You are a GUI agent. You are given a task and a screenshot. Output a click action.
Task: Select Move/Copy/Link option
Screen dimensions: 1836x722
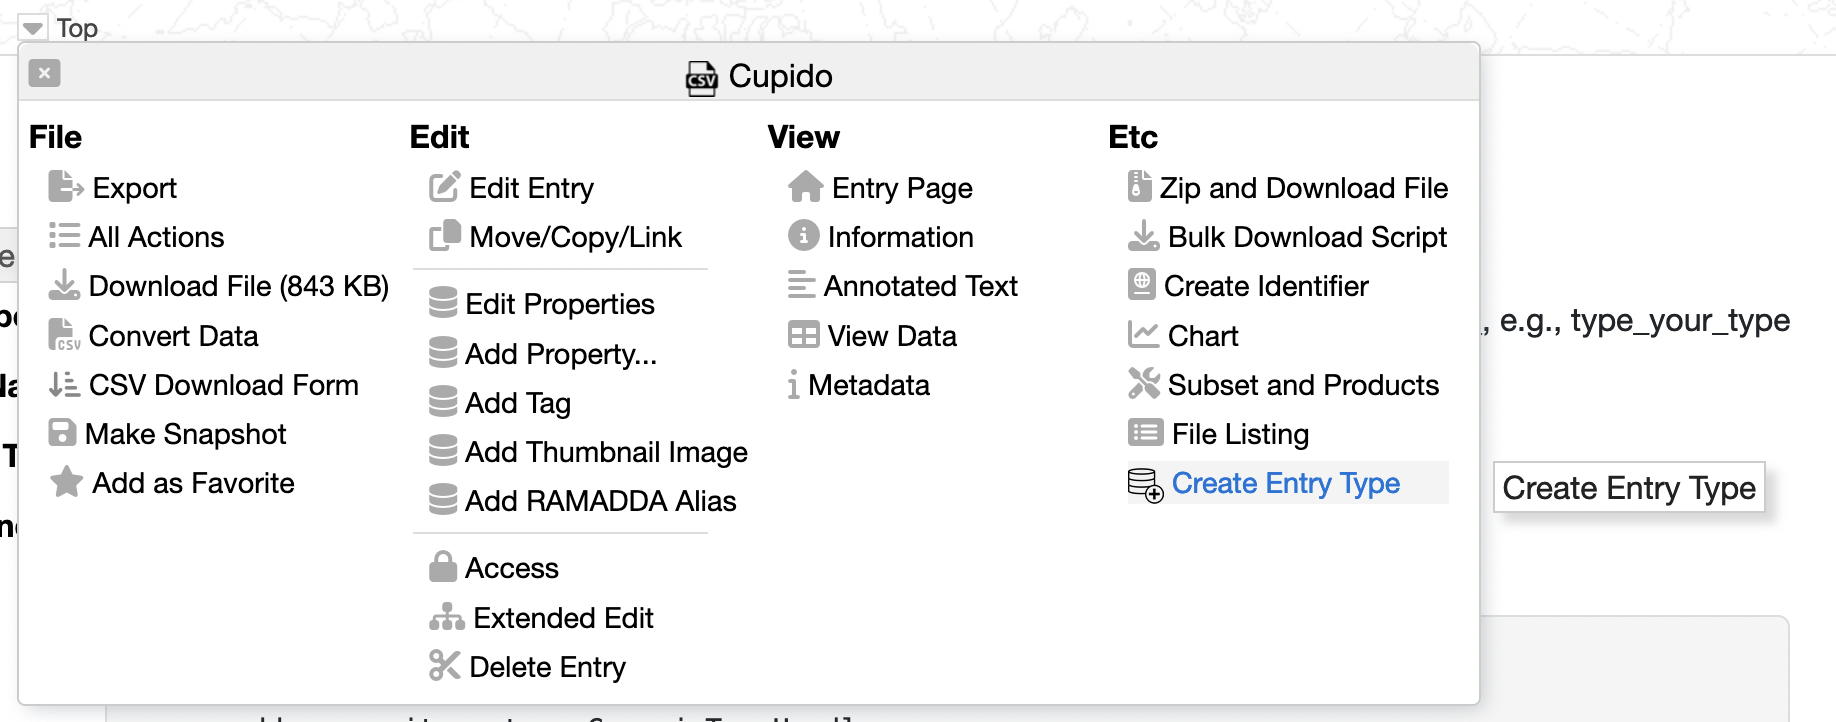[575, 237]
